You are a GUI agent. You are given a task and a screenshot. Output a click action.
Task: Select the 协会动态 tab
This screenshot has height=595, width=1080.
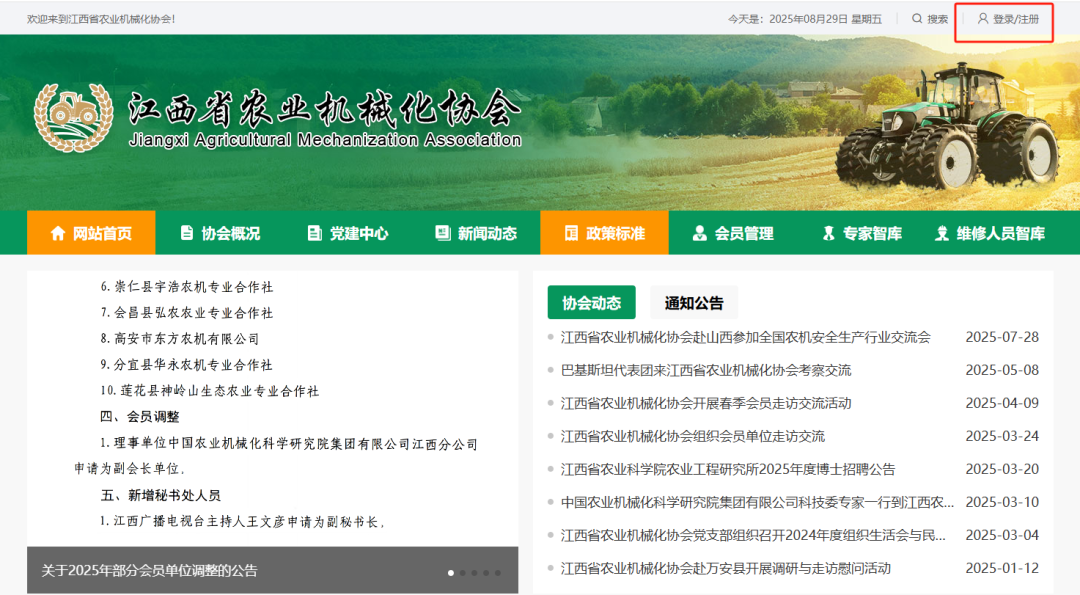coord(591,303)
